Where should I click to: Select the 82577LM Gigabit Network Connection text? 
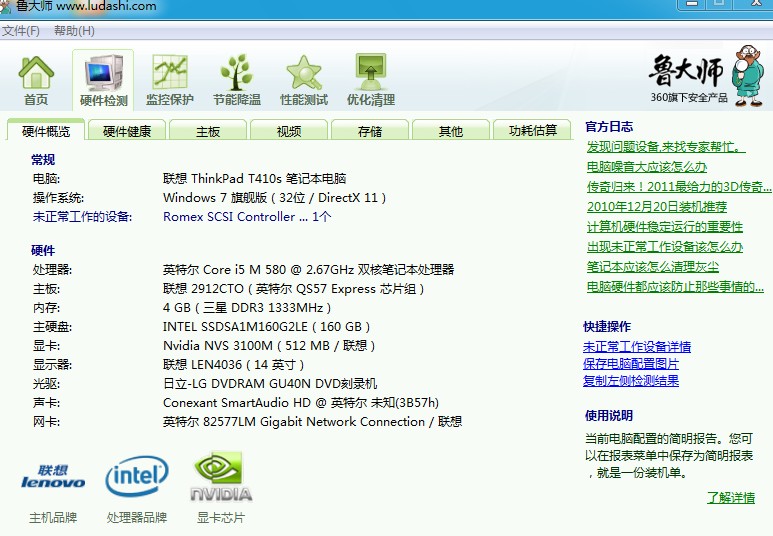pos(313,422)
